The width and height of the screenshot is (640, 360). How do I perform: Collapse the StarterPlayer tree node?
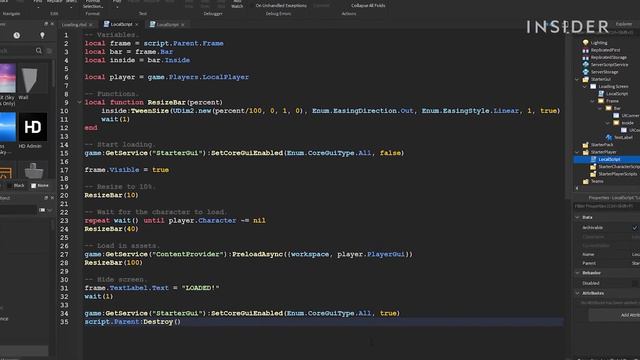point(577,152)
